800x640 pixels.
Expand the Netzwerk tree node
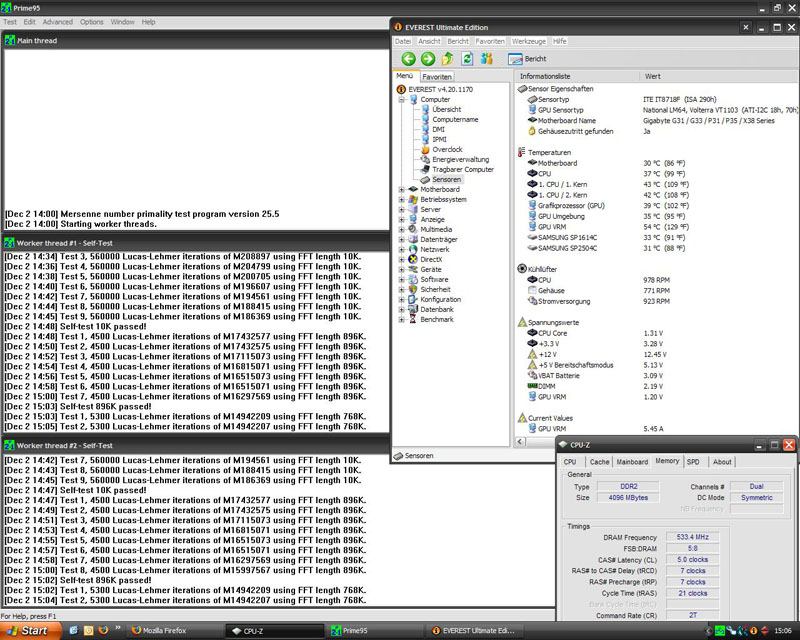point(402,250)
